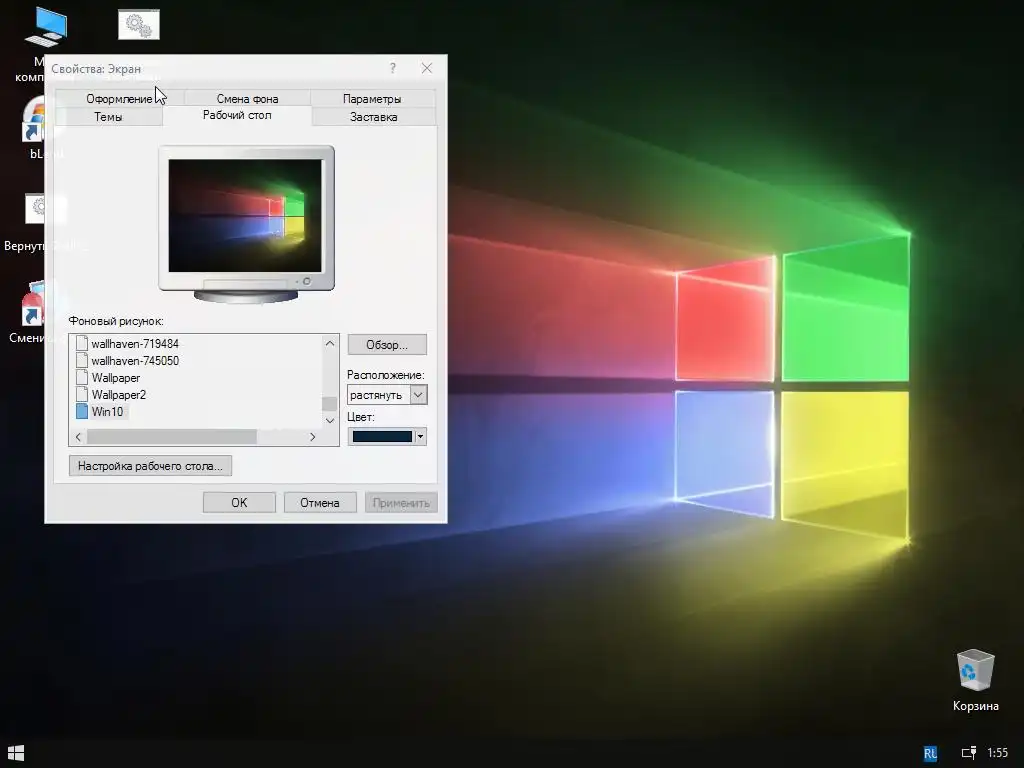Image resolution: width=1024 pixels, height=768 pixels.
Task: Click the OK button
Action: (239, 502)
